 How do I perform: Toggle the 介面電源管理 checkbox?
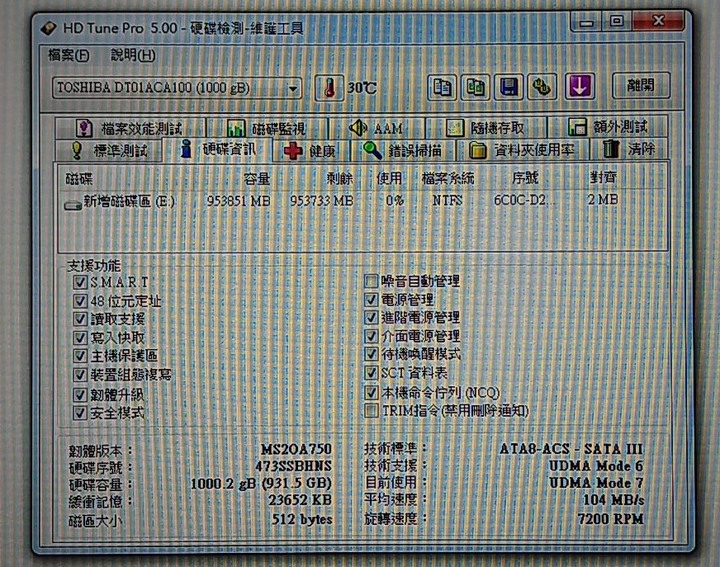click(x=371, y=336)
